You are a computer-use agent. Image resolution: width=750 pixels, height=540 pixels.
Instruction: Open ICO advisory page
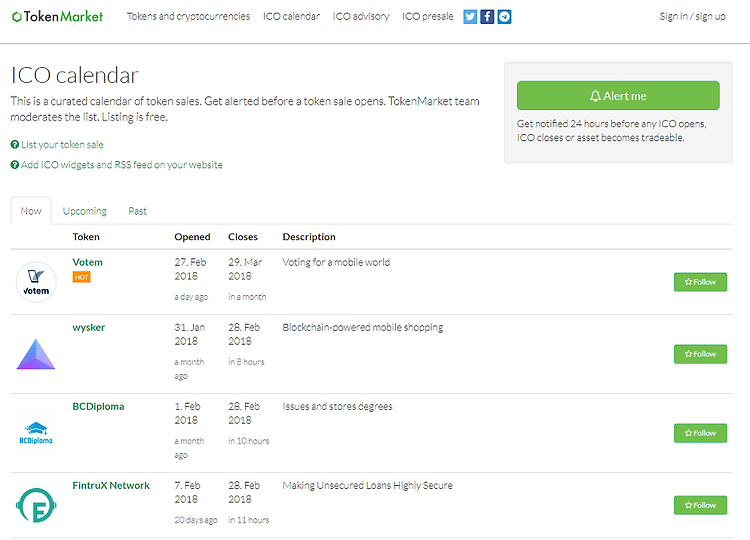coord(361,16)
